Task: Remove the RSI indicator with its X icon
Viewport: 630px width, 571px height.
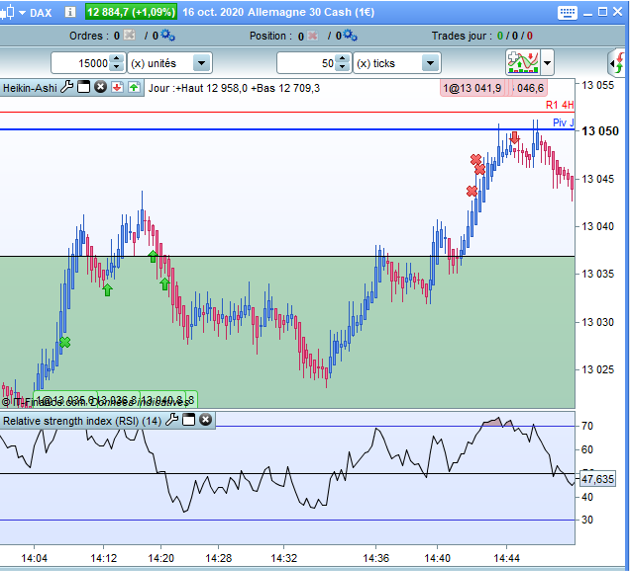Action: click(x=205, y=420)
